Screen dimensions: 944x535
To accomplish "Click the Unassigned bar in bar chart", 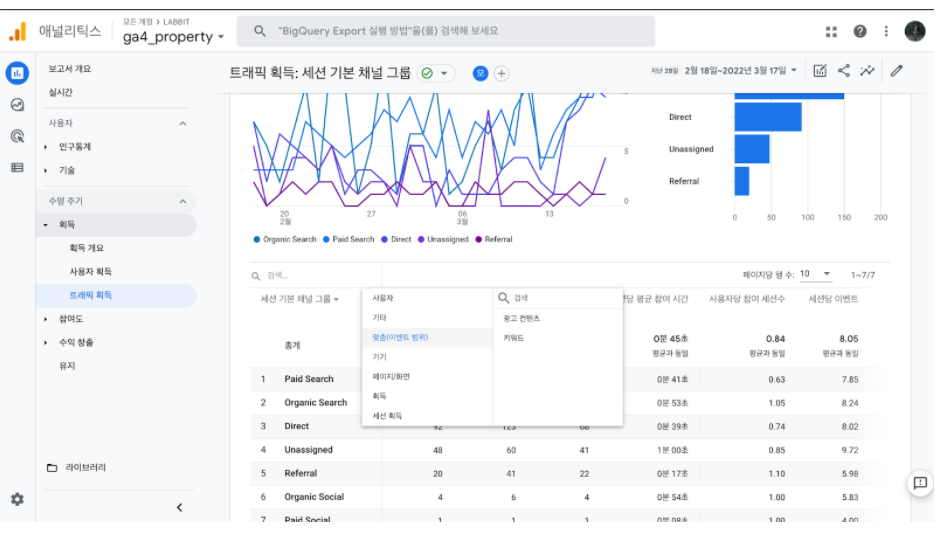I will click(x=751, y=149).
